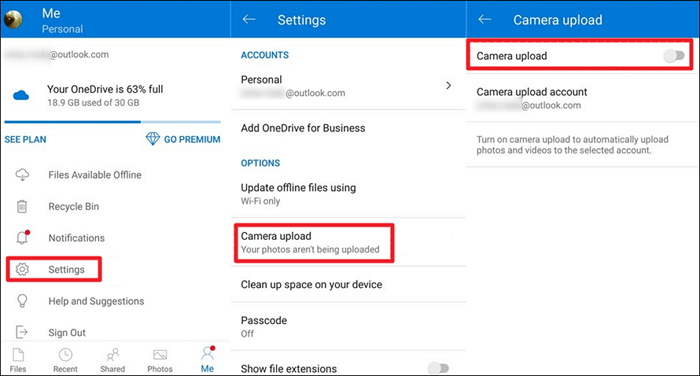This screenshot has width=700, height=376.
Task: Tap the Files Available Offline cloud icon
Action: point(22,175)
